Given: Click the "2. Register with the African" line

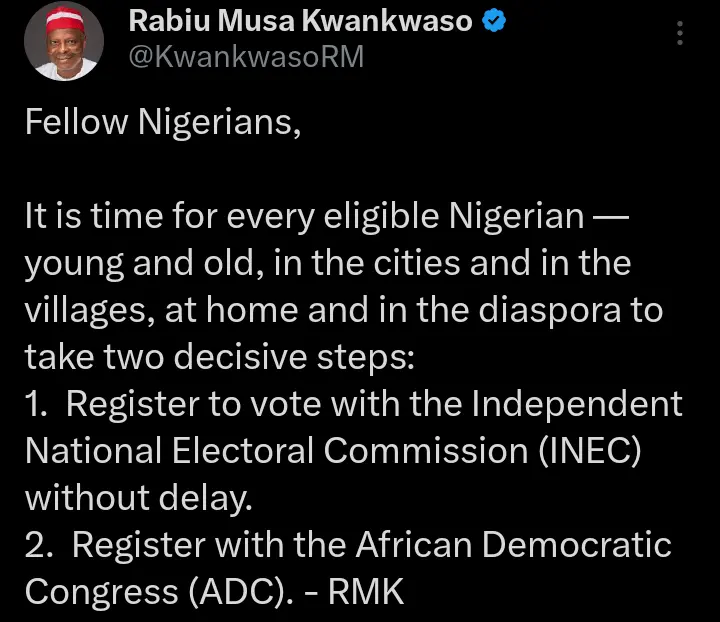Looking at the screenshot, I should coord(348,545).
